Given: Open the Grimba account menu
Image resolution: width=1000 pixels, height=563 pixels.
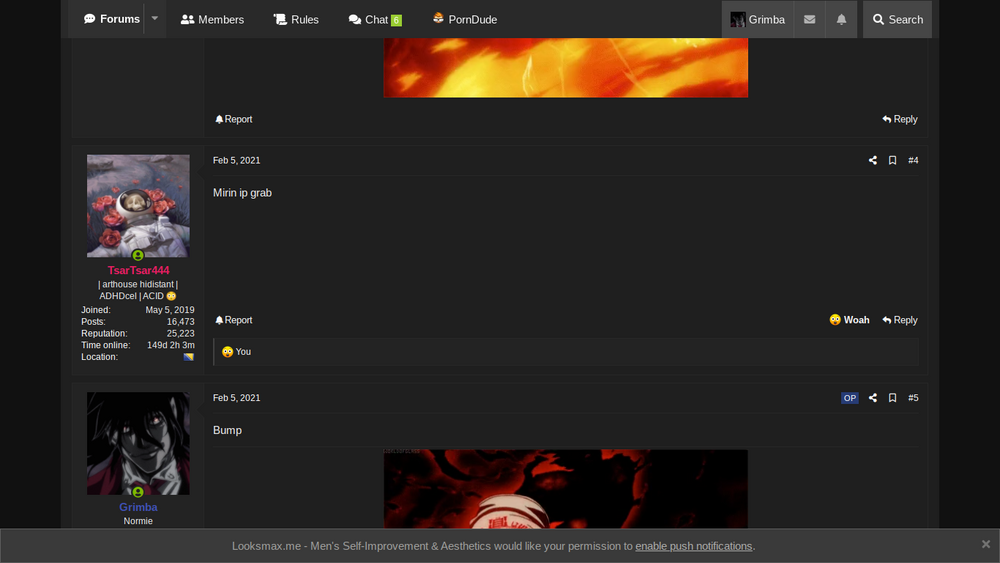Looking at the screenshot, I should [x=758, y=20].
